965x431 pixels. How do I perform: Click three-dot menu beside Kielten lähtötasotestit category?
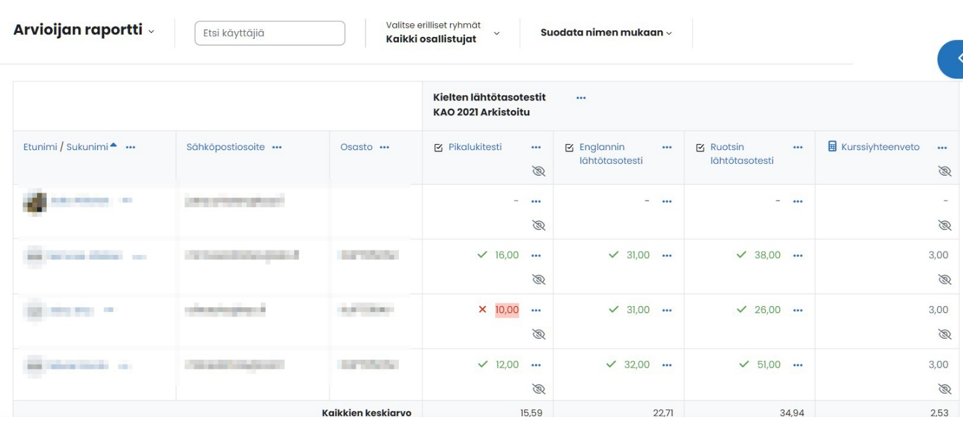point(581,98)
